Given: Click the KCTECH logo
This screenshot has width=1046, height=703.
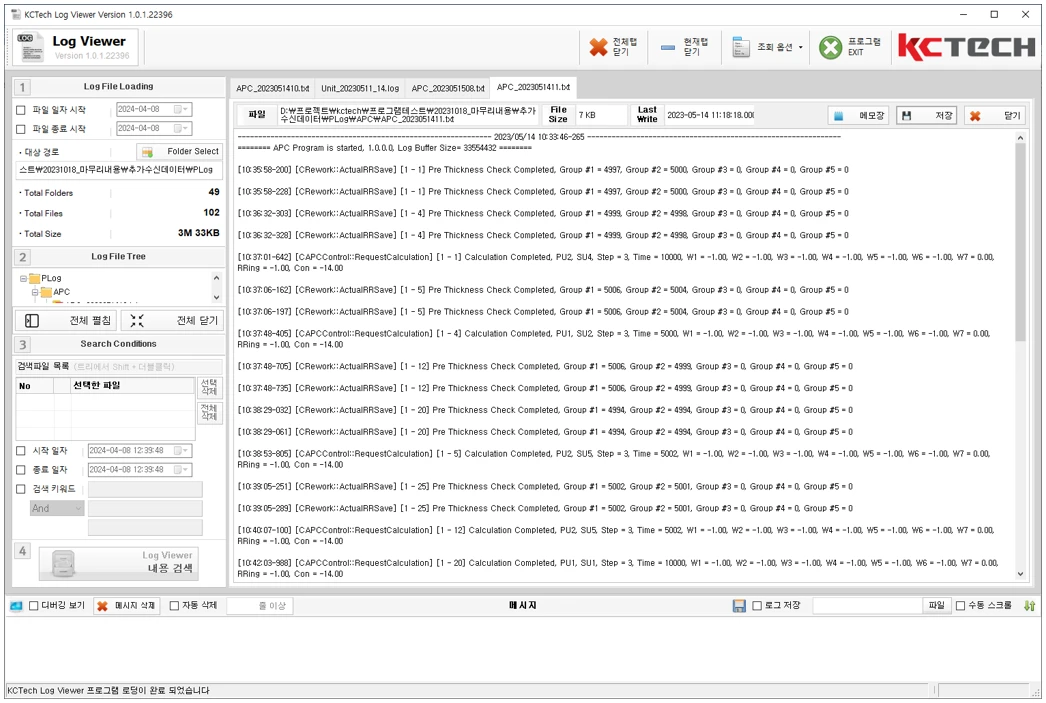Looking at the screenshot, I should click(967, 47).
